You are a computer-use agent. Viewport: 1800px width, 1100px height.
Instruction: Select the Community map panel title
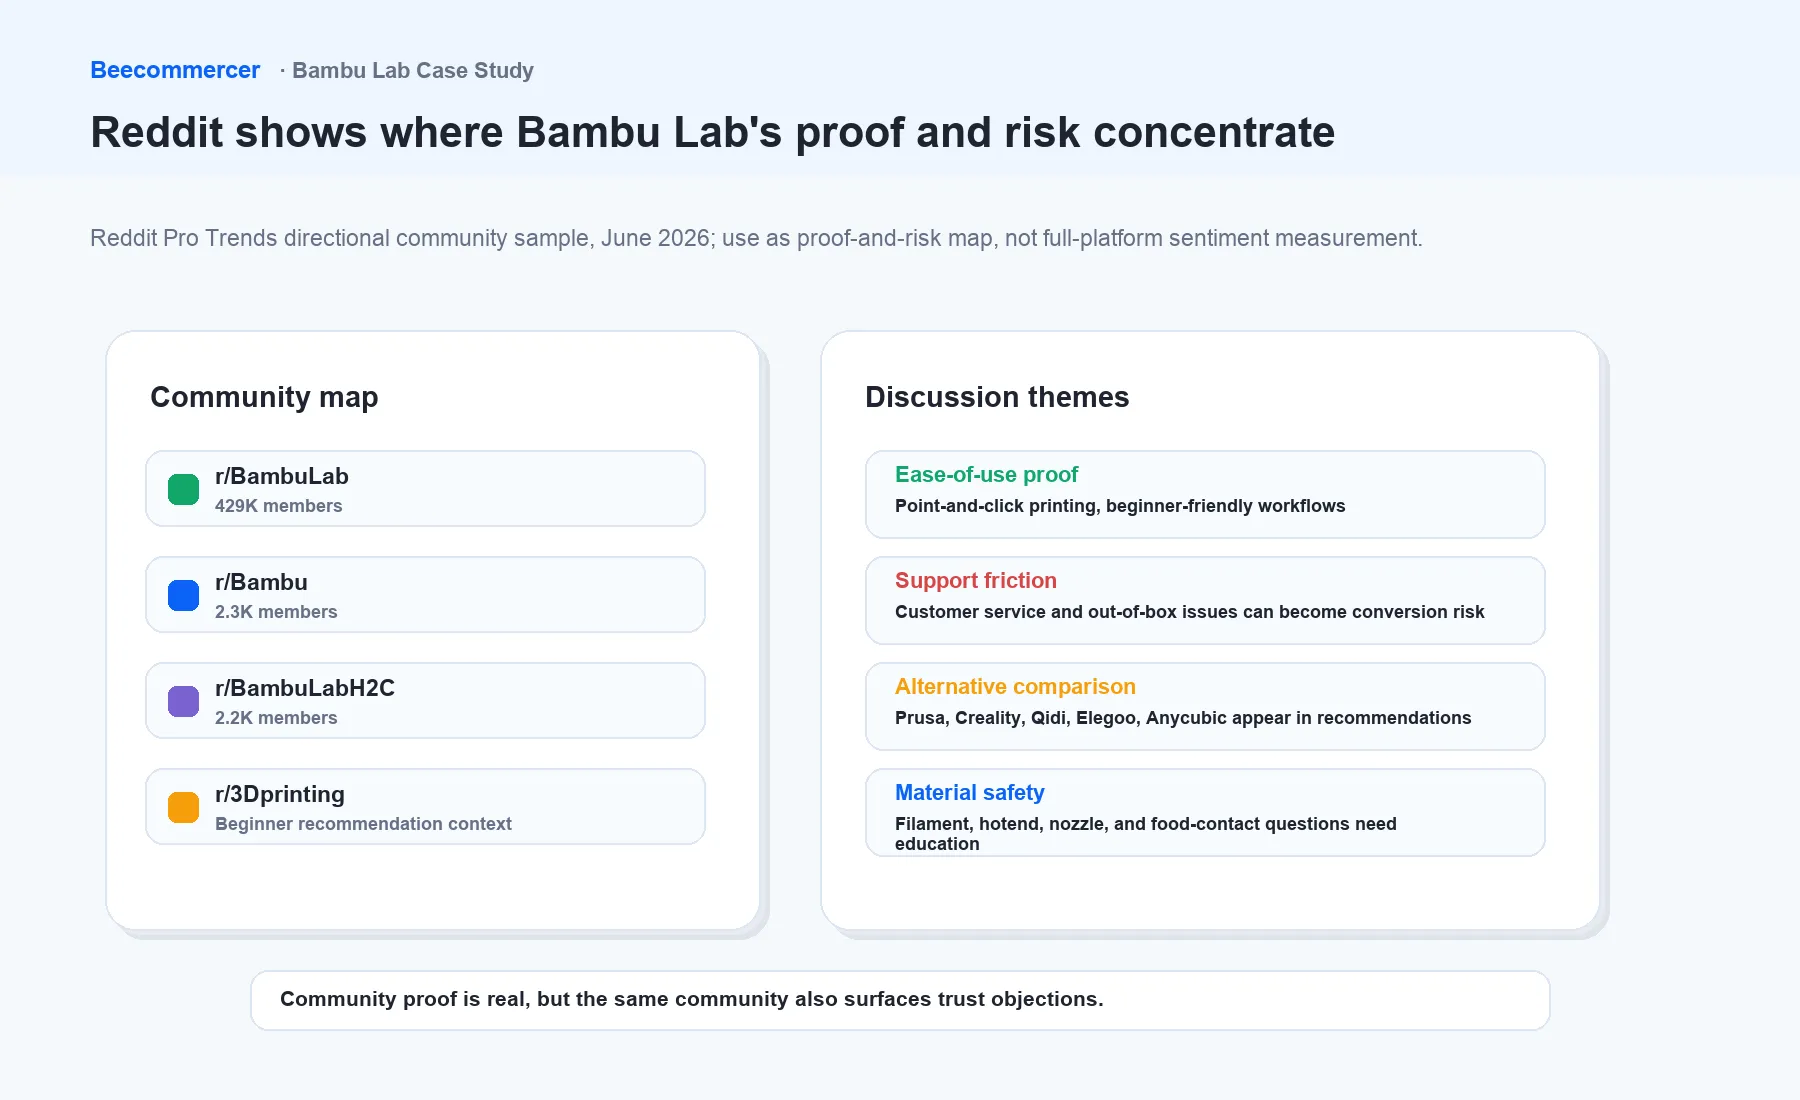pos(264,397)
